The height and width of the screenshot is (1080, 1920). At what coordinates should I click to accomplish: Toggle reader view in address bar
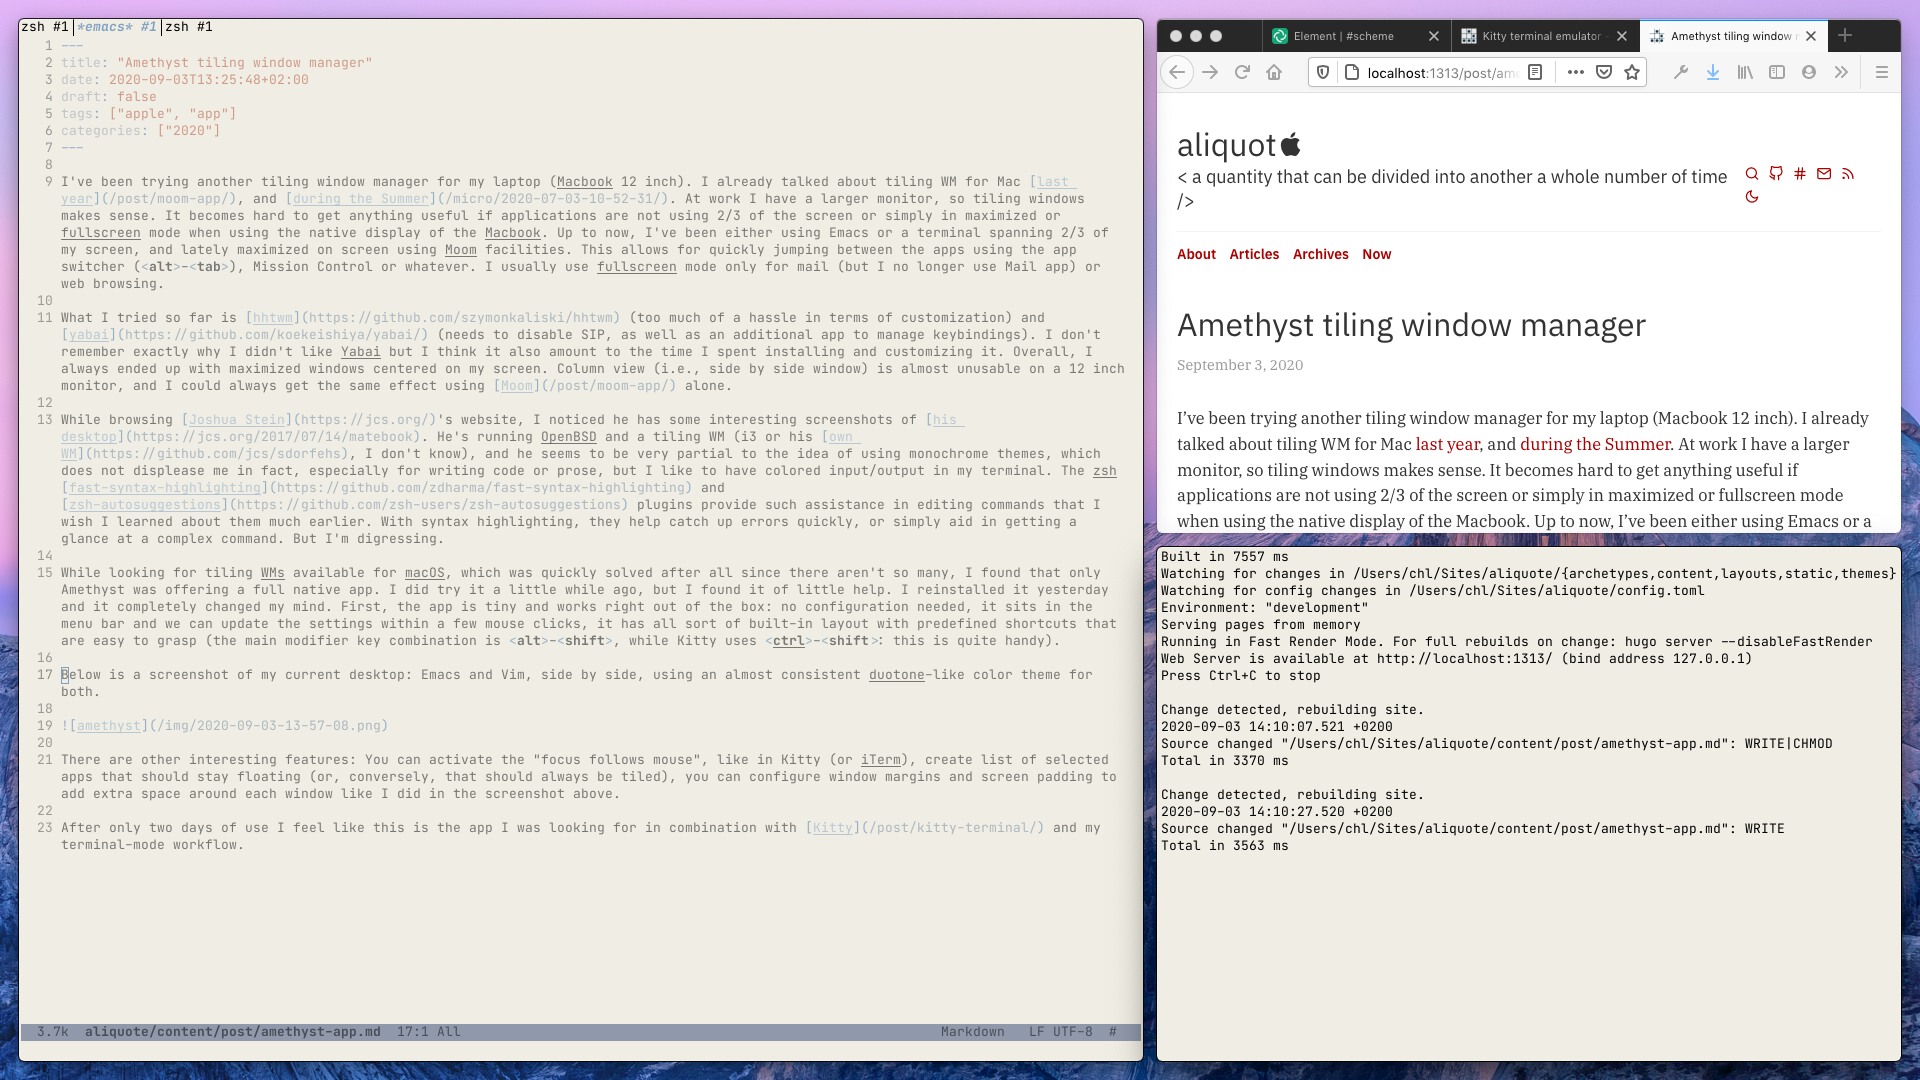point(1535,72)
